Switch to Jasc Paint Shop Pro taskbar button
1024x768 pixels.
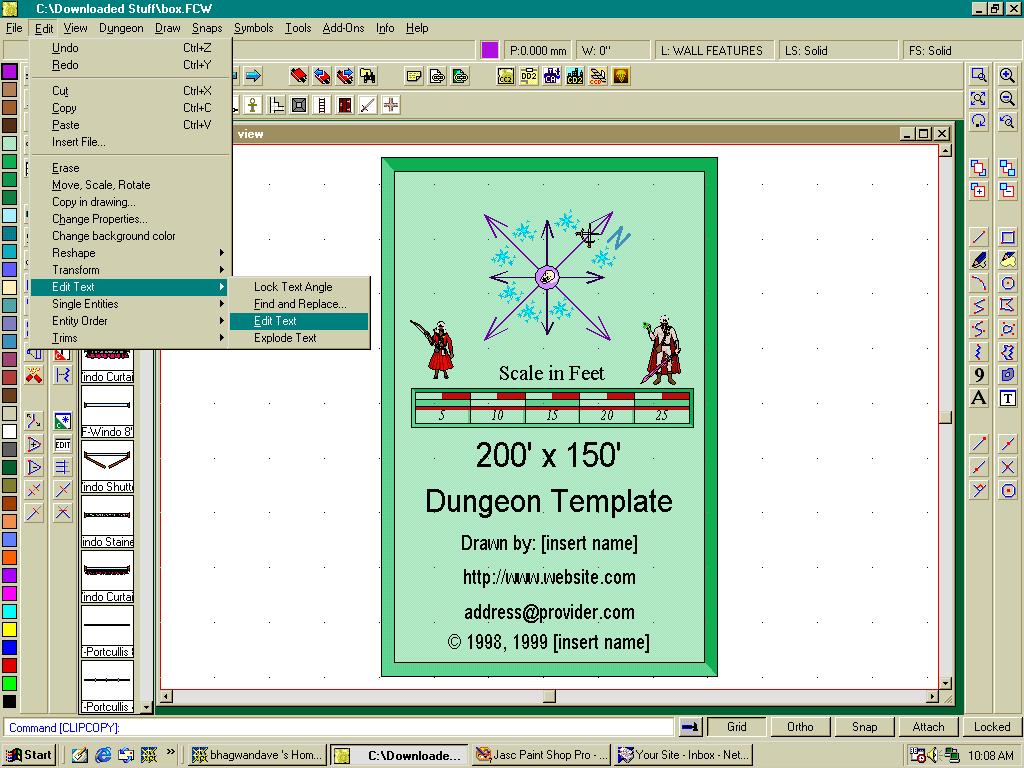point(541,755)
